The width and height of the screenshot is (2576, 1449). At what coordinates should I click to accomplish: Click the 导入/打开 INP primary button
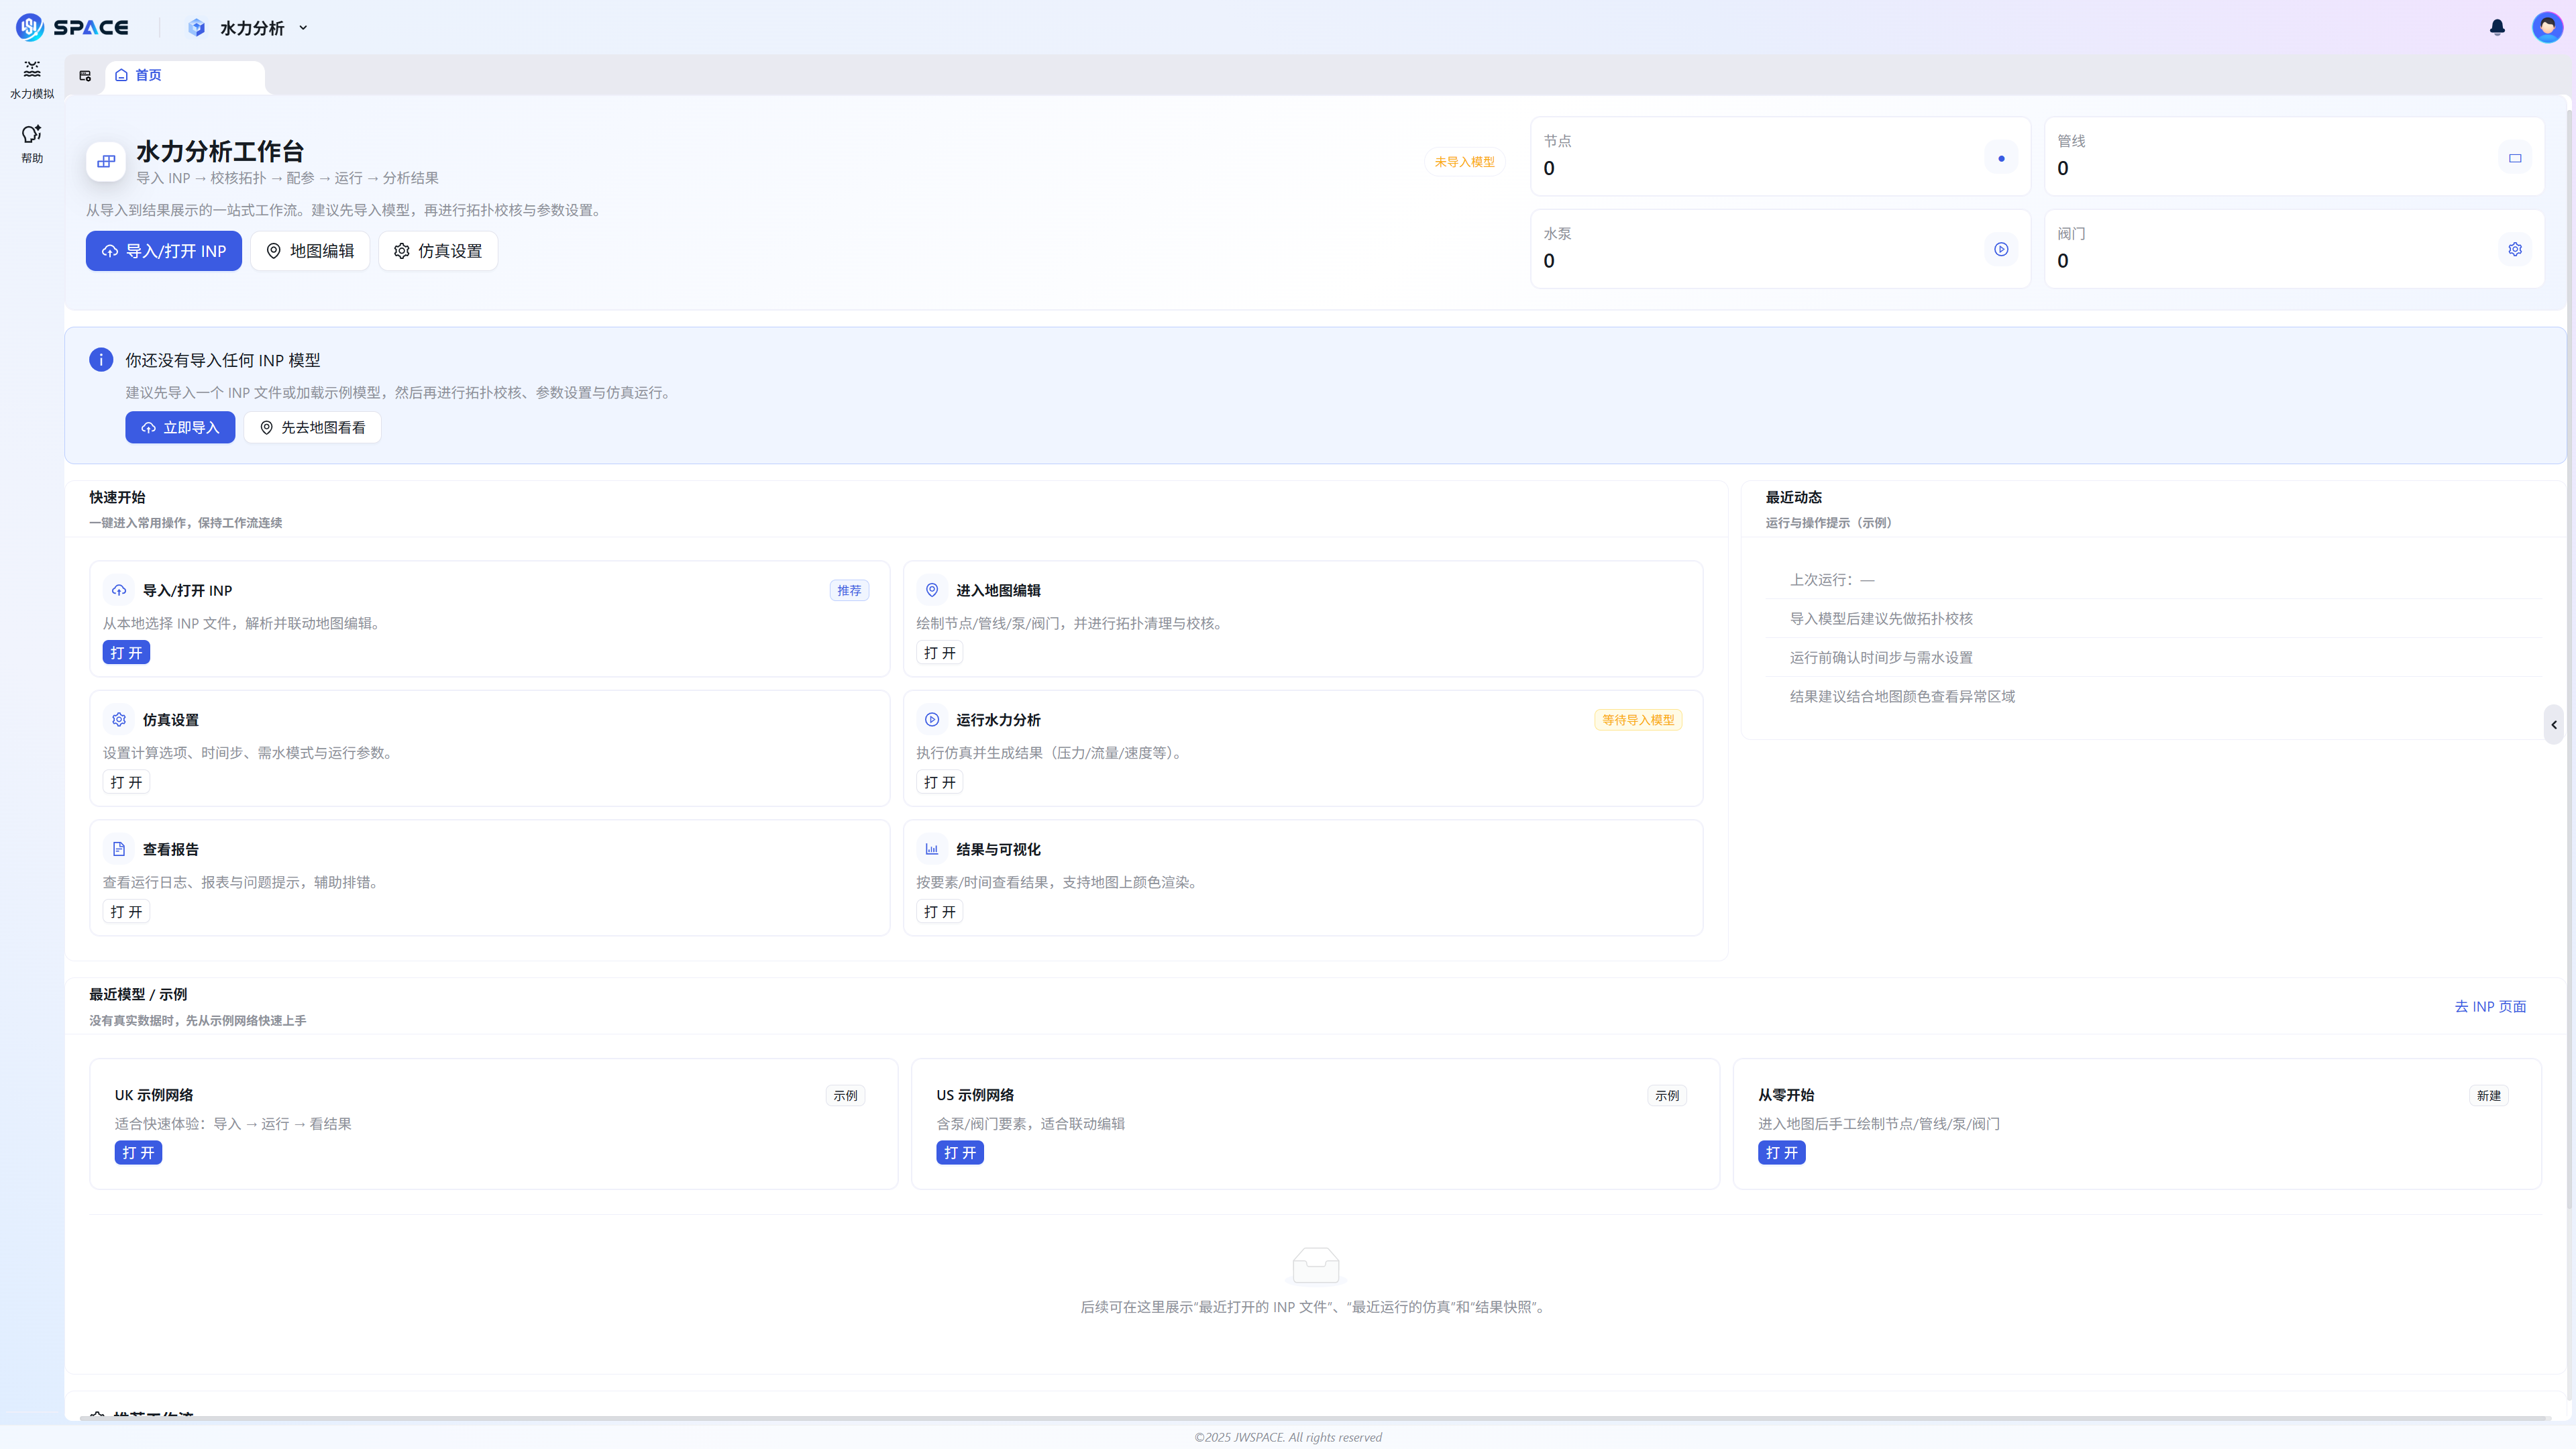click(164, 251)
